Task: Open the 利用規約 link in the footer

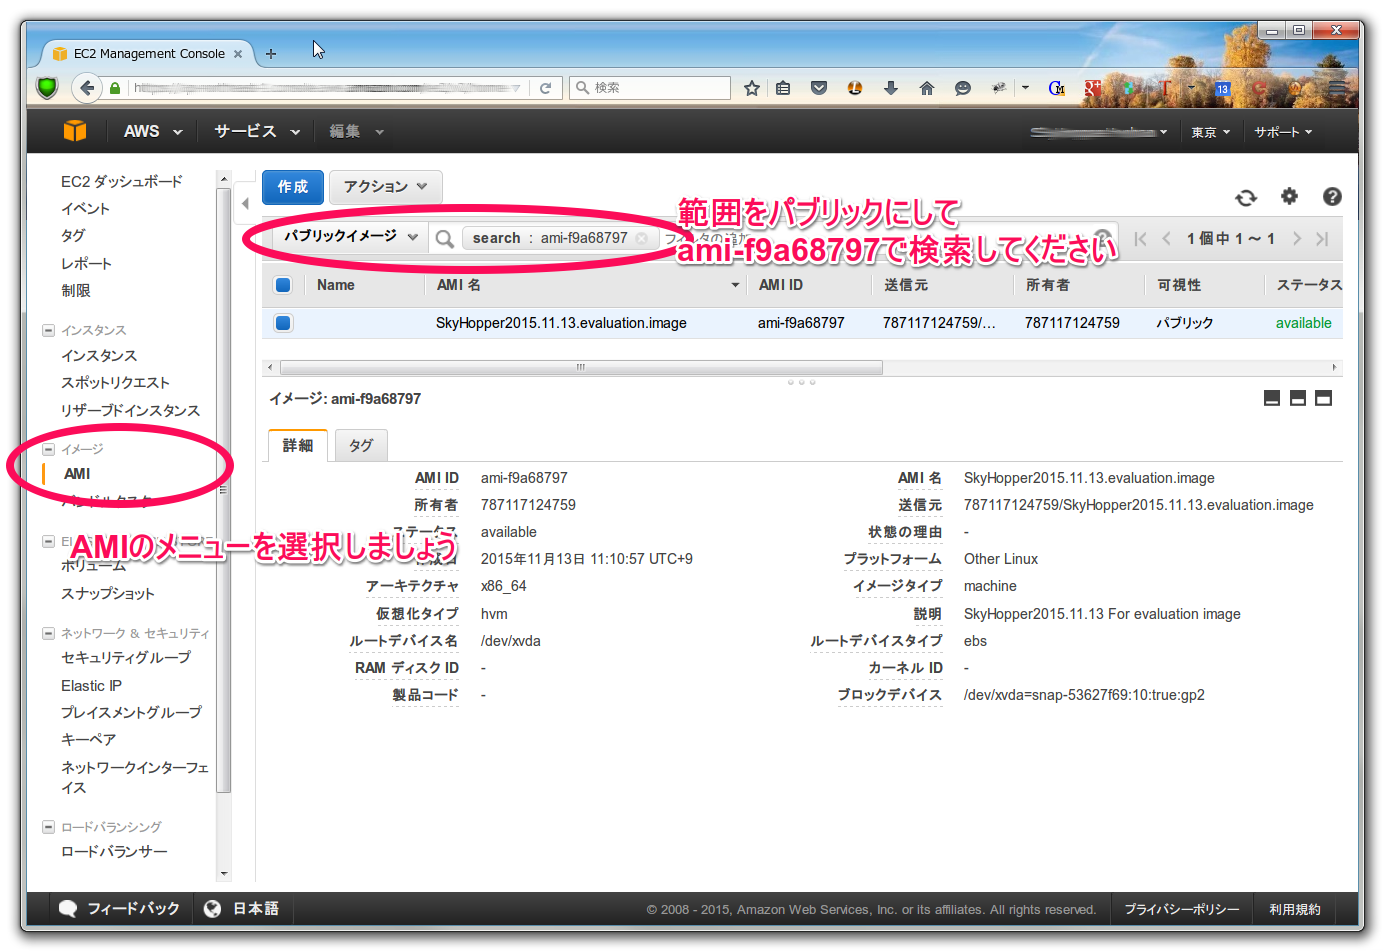Action: tap(1294, 909)
